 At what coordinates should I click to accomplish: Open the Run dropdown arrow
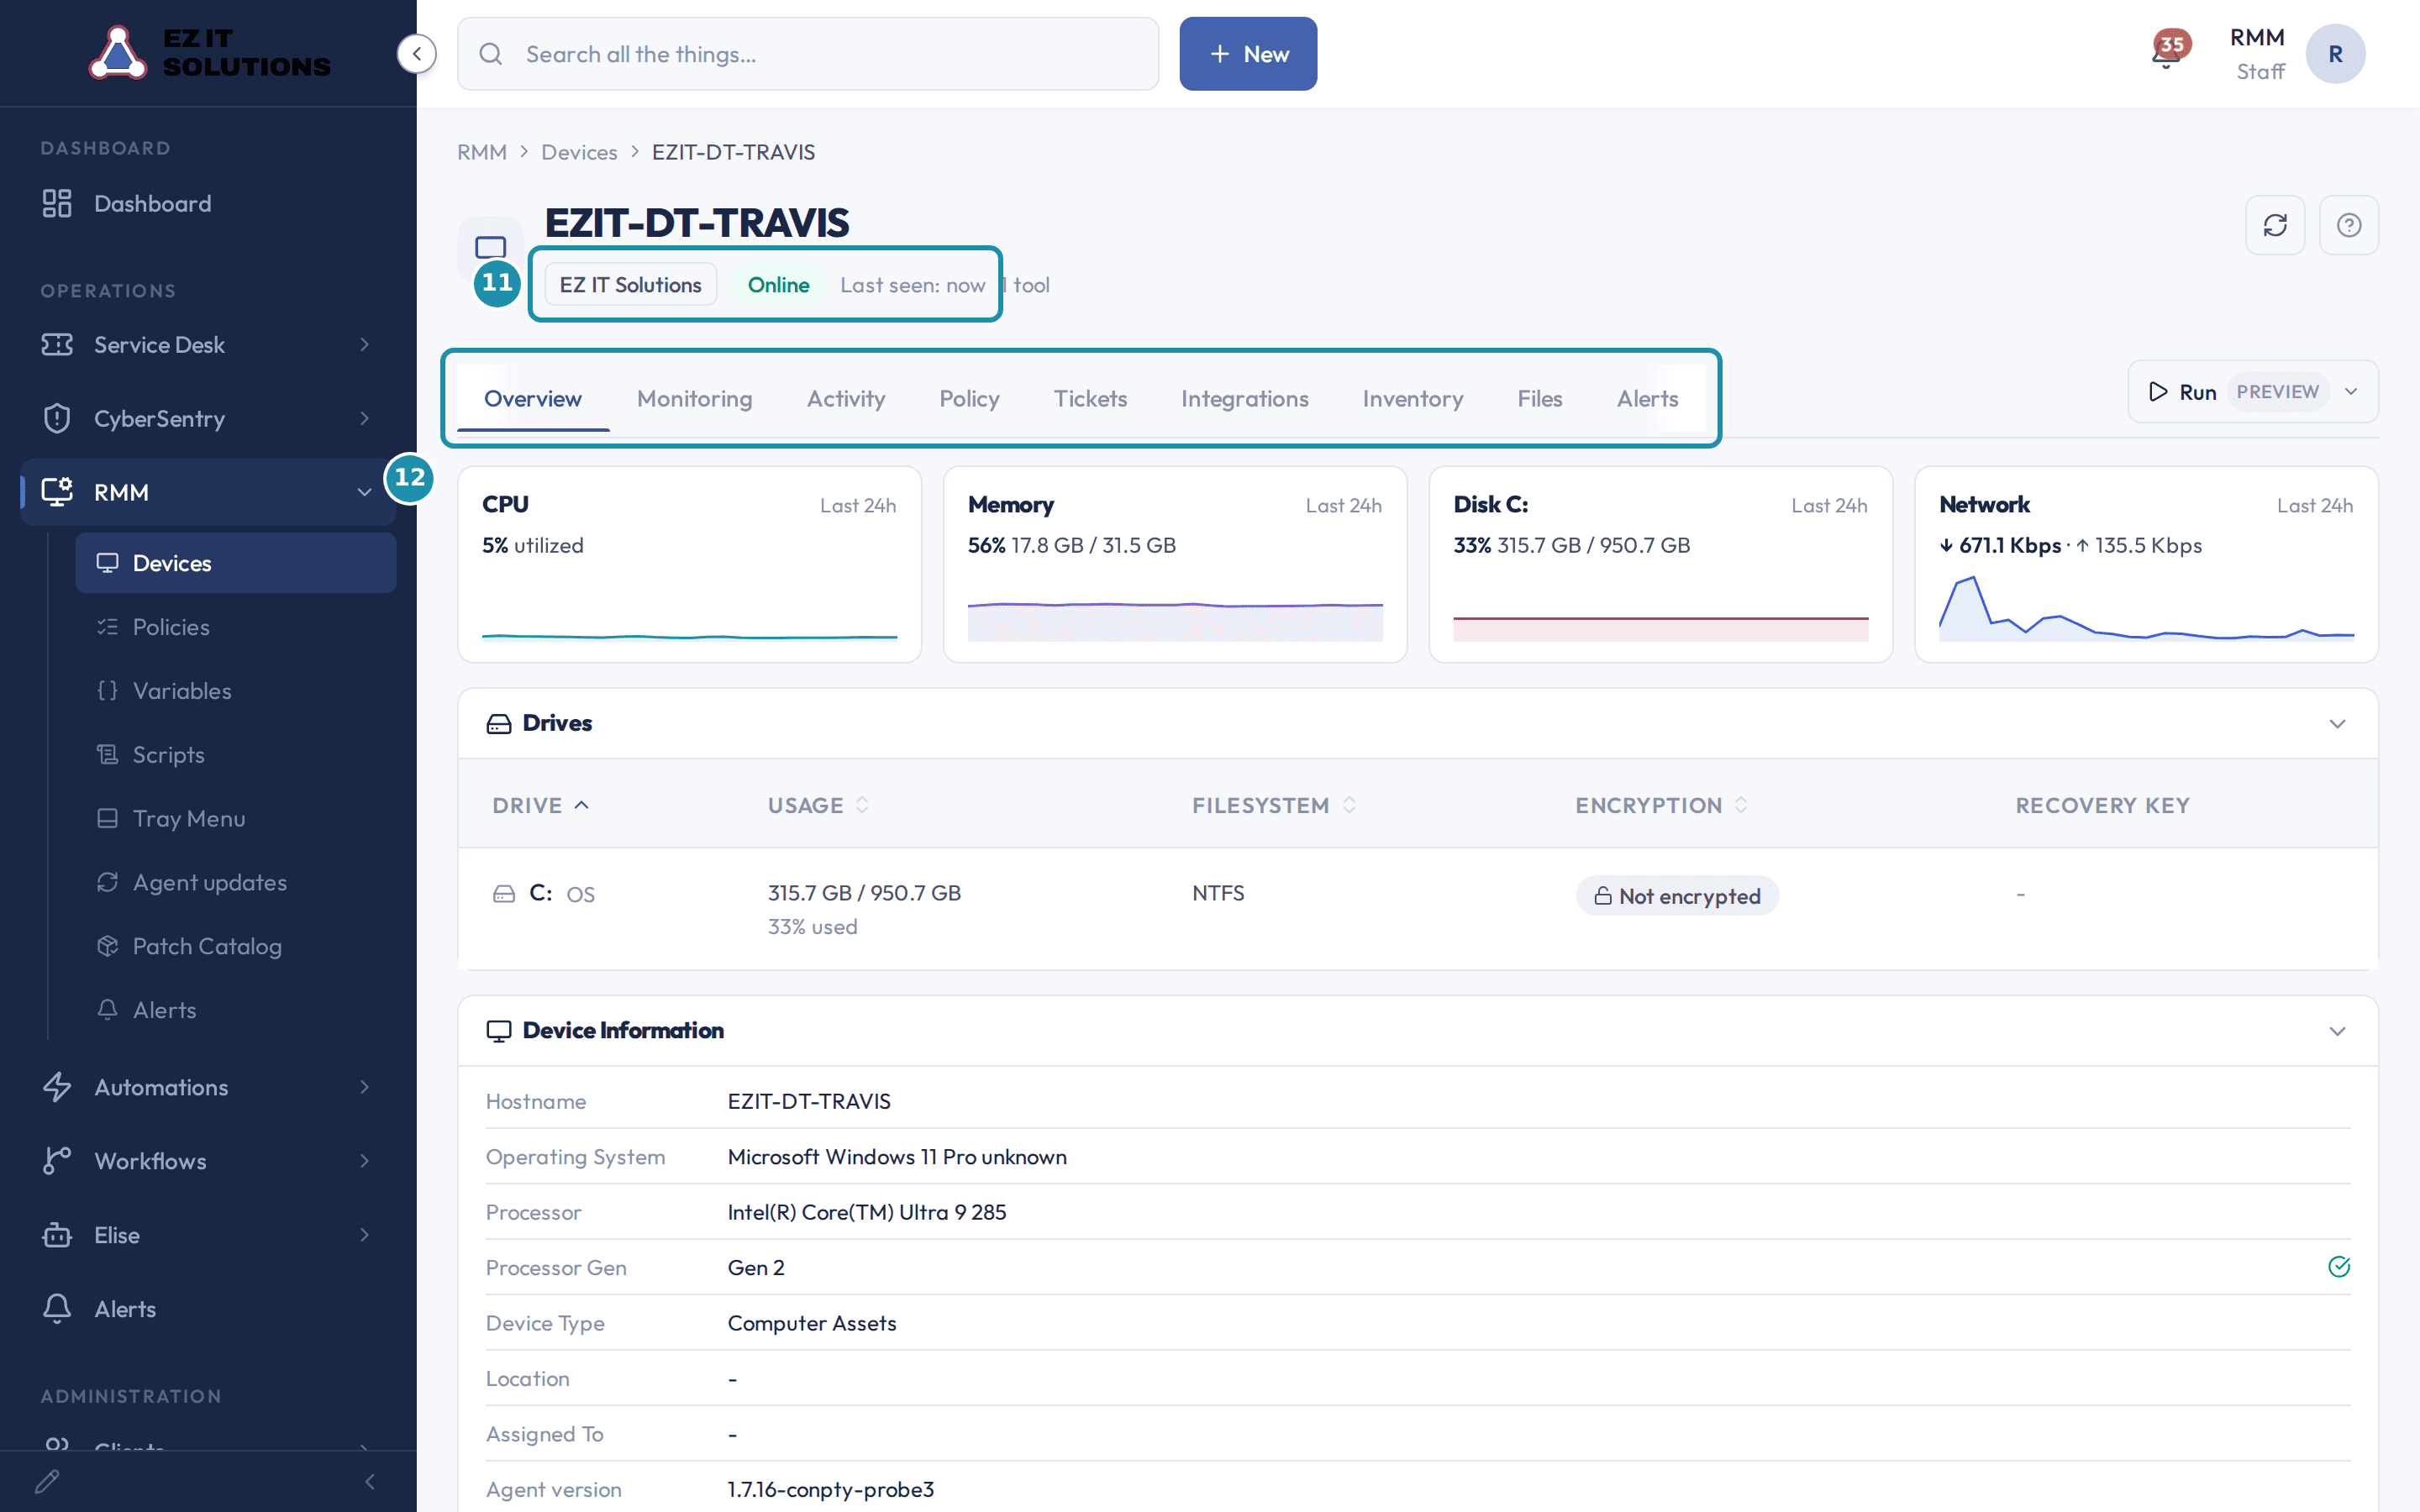click(x=2351, y=391)
